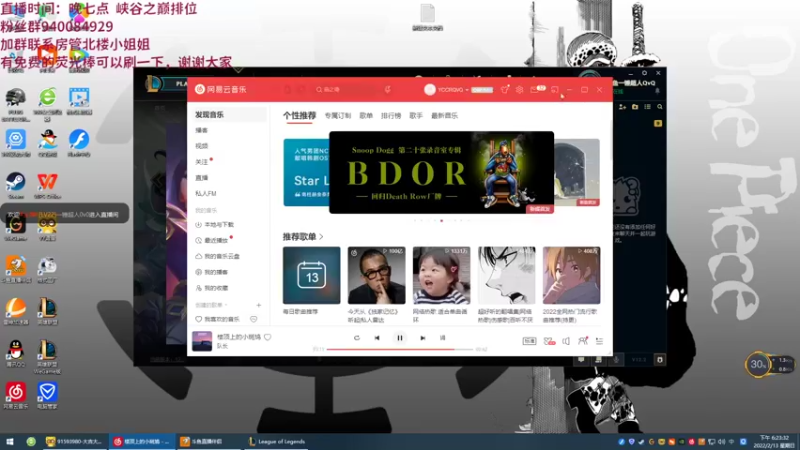Viewport: 800px width, 450px height.
Task: Click the Star banner on the left
Action: coord(306,172)
